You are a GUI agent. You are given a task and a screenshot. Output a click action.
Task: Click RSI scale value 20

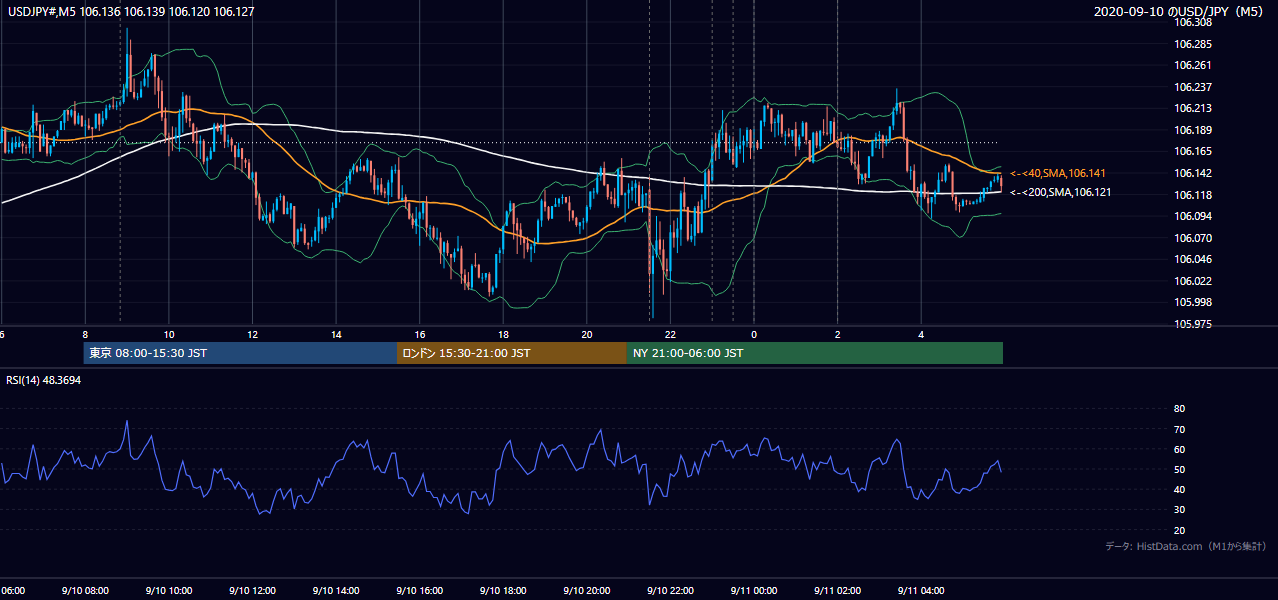[1179, 530]
